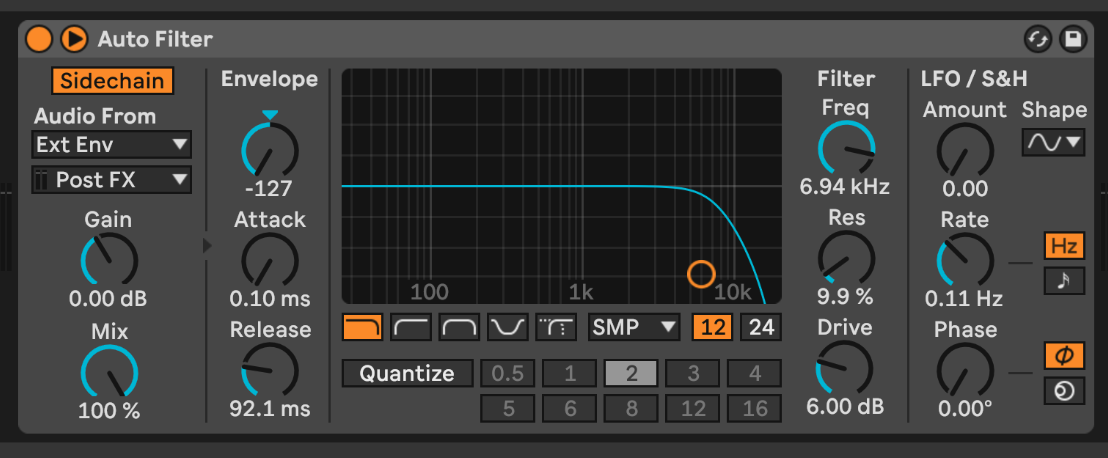Select quantize beat value 12
Screen dimensions: 1108x458
click(692, 409)
